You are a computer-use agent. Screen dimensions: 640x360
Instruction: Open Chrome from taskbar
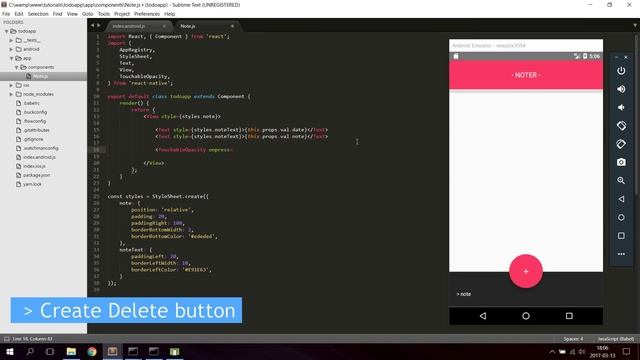click(x=92, y=351)
